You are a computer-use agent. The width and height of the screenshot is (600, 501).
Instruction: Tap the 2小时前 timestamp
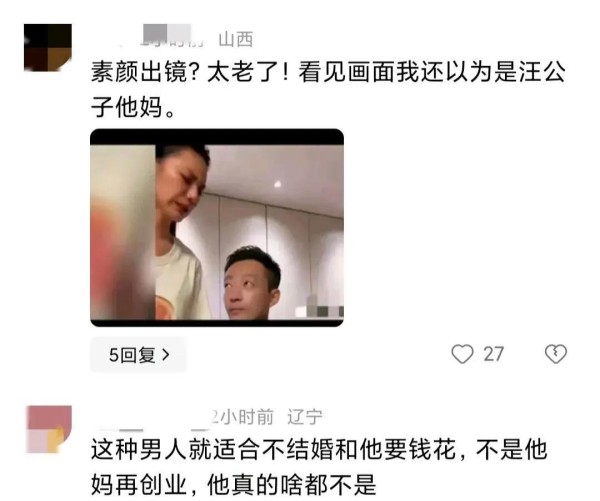point(243,417)
